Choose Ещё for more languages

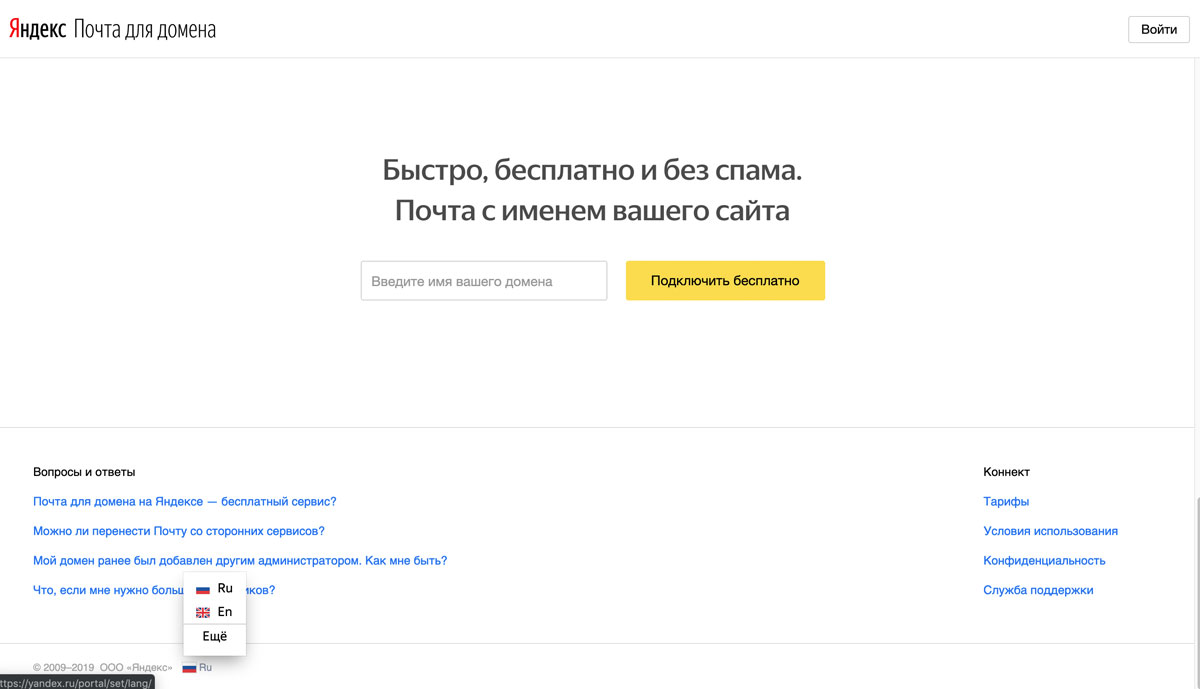[x=215, y=636]
